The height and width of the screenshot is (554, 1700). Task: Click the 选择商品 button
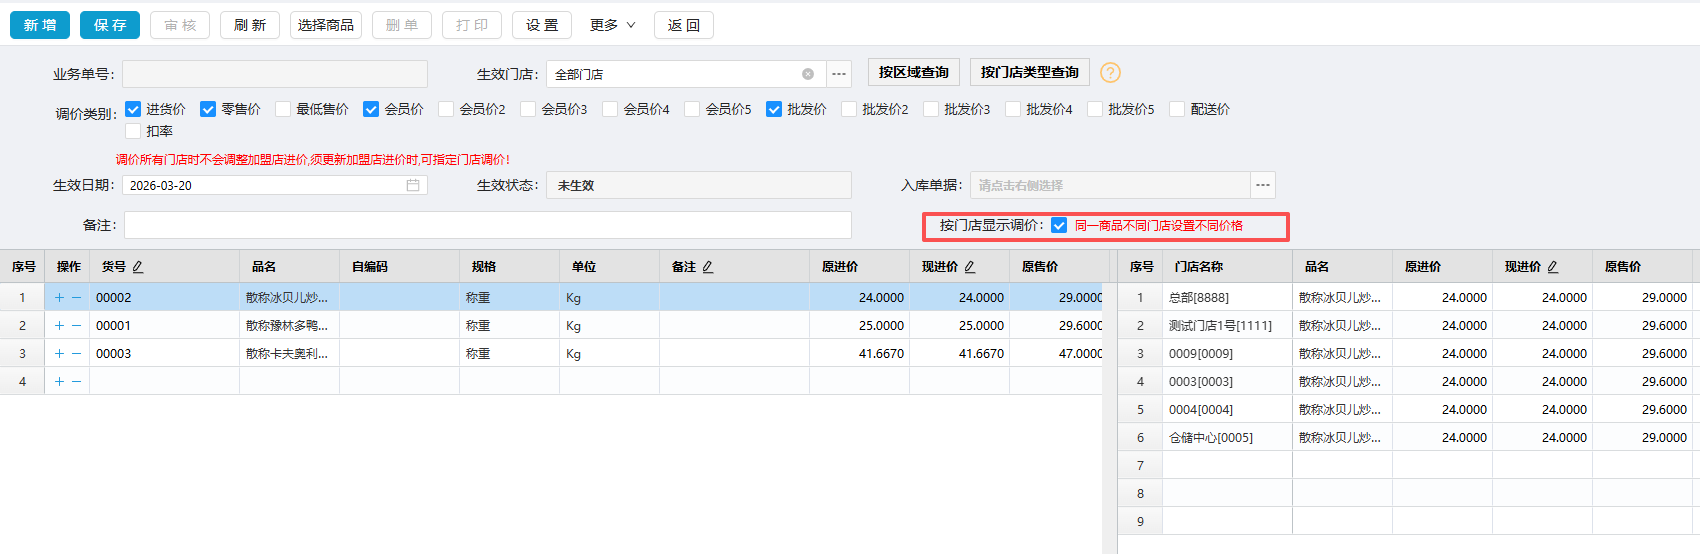point(326,25)
